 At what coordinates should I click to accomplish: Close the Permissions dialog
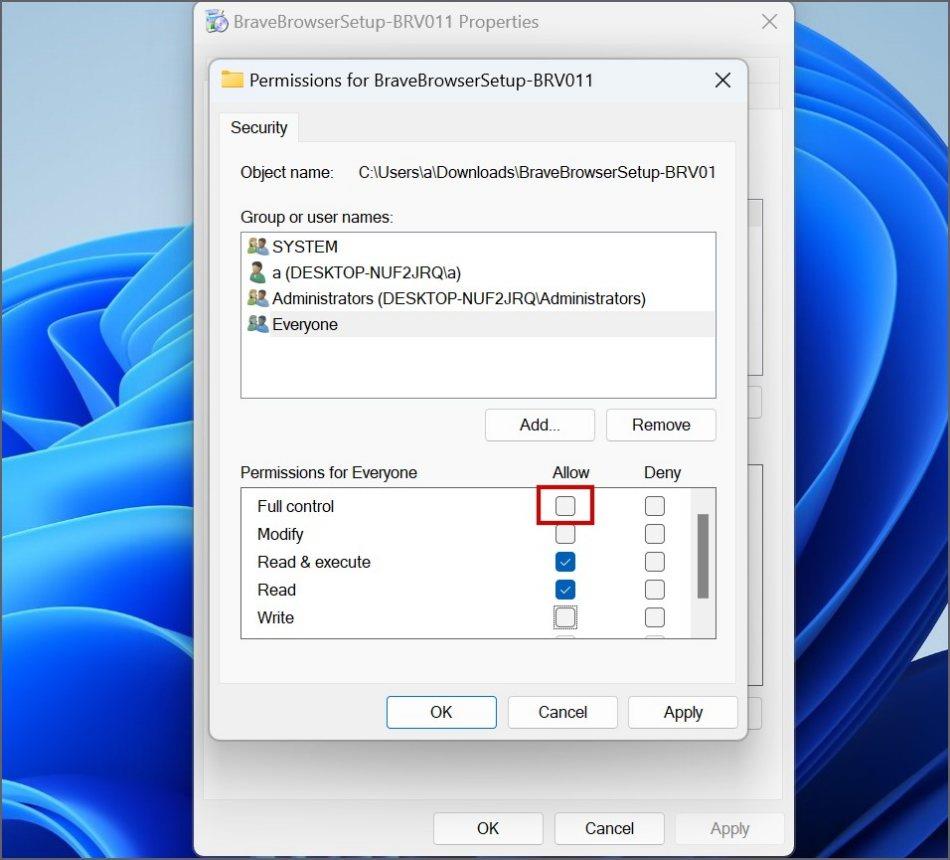(722, 80)
